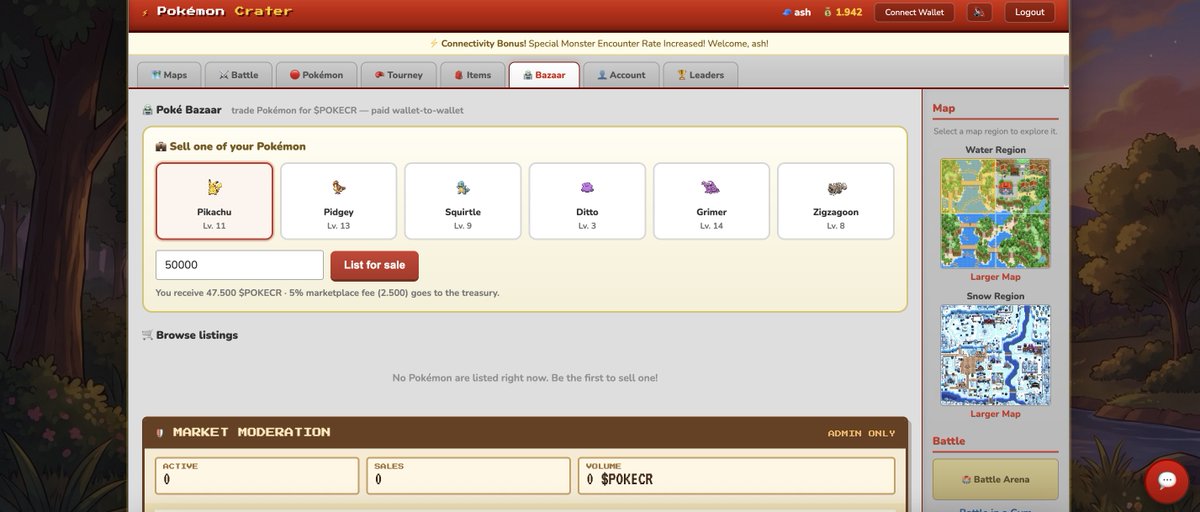Open the Items tab

tap(472, 75)
